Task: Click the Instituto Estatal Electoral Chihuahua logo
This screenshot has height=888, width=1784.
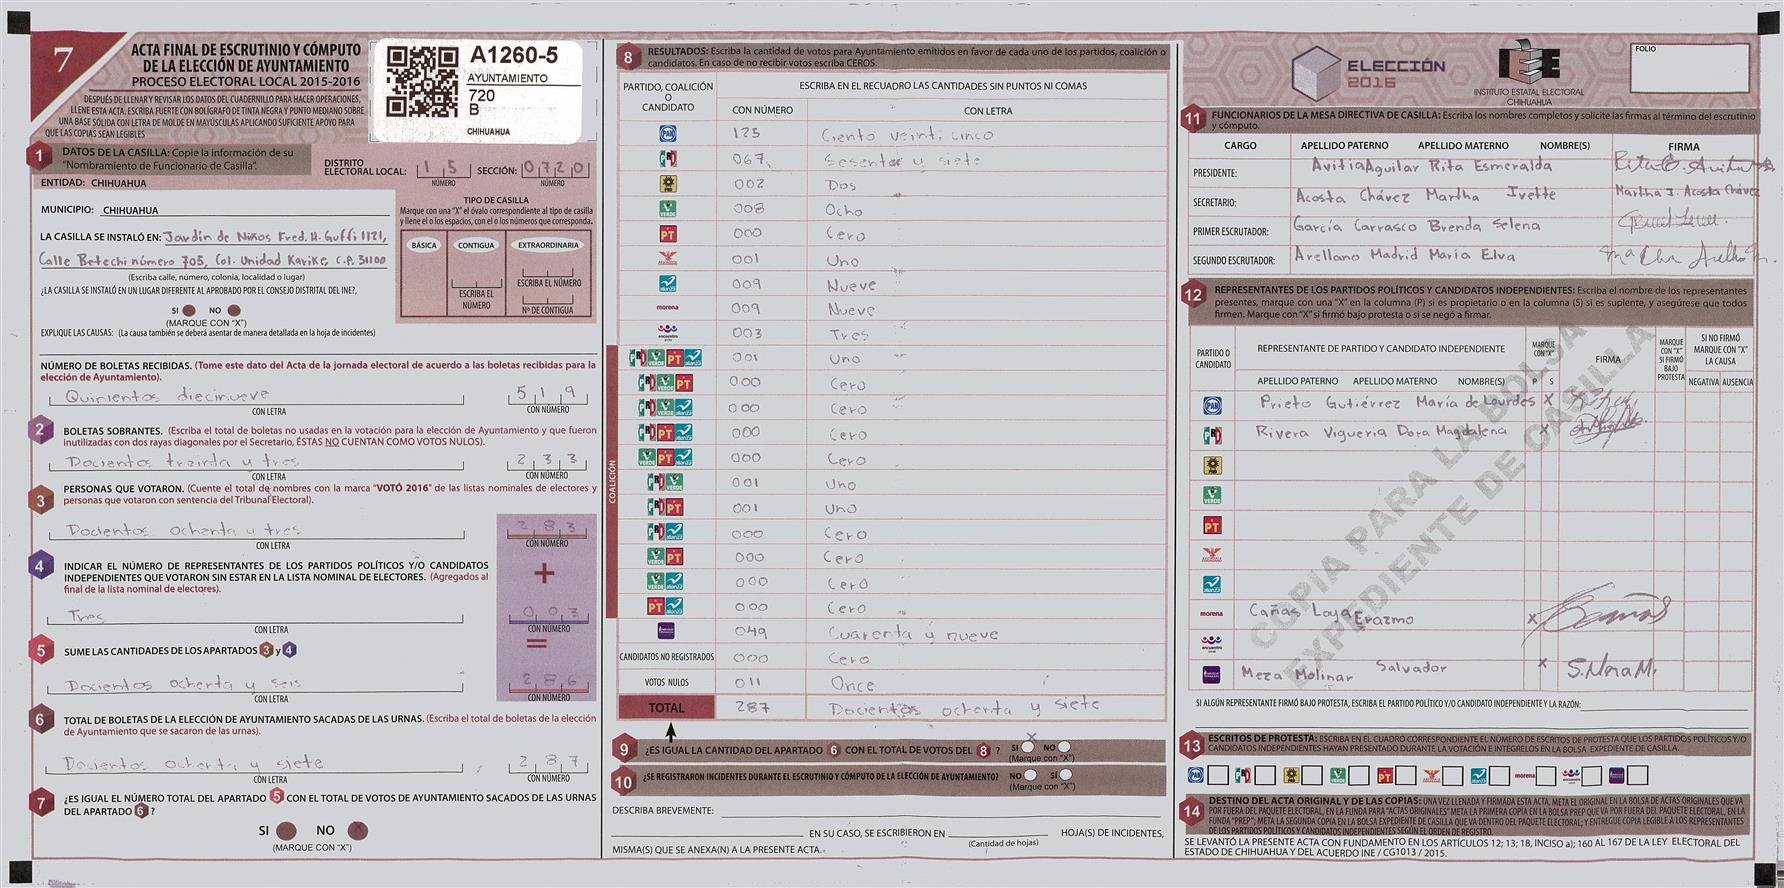Action: pyautogui.click(x=1527, y=67)
